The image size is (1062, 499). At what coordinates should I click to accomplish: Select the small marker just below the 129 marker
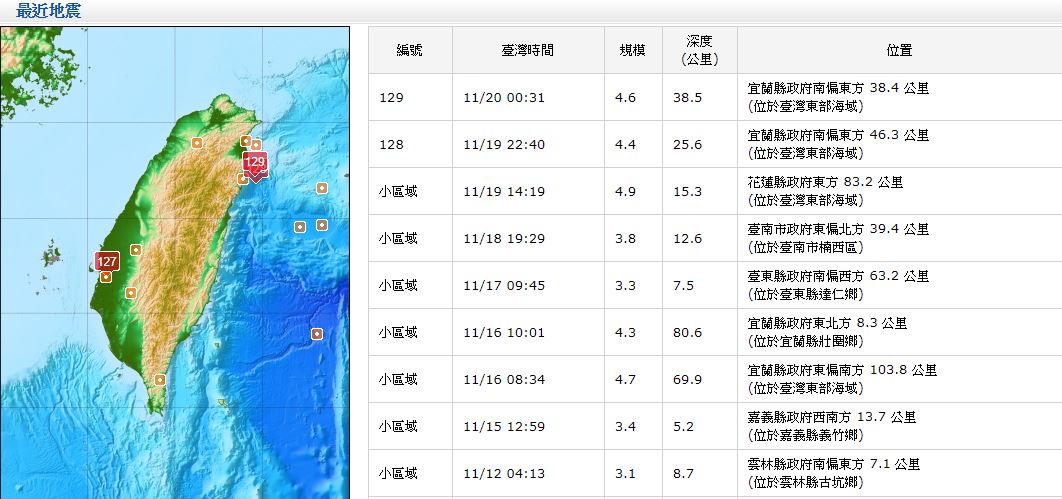coord(242,179)
